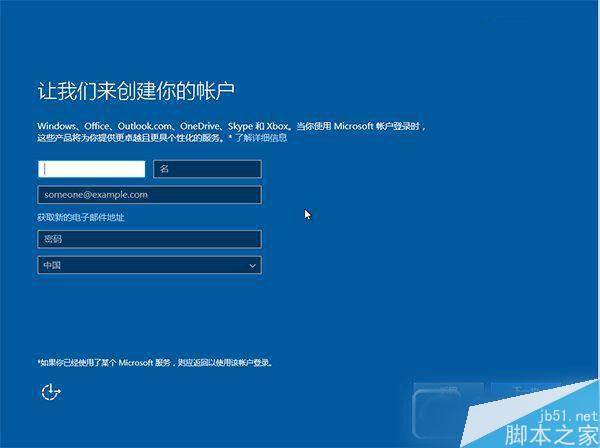The width and height of the screenshot is (600, 448).
Task: Click the OneDrive word in the description
Action: tap(202, 125)
